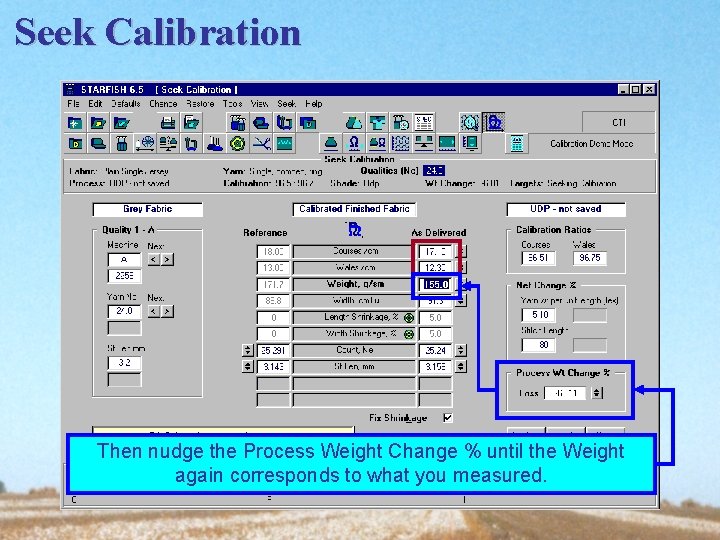Click the dotted fabric texture icon in second row
720x540 pixels.
pos(400,144)
